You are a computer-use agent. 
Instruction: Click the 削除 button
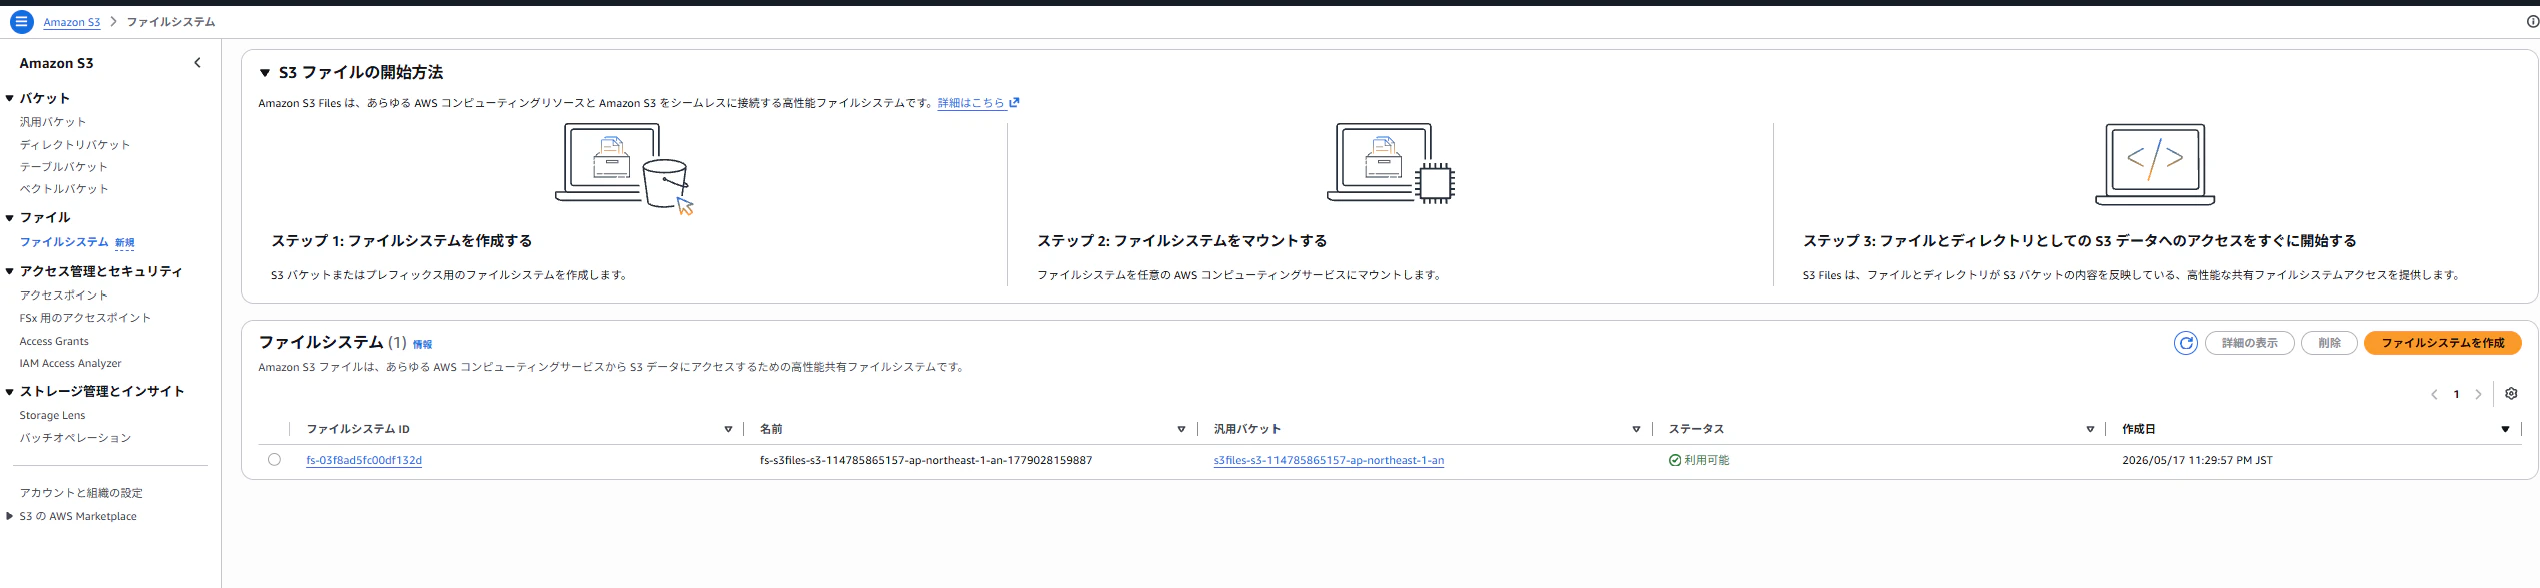click(x=2329, y=343)
